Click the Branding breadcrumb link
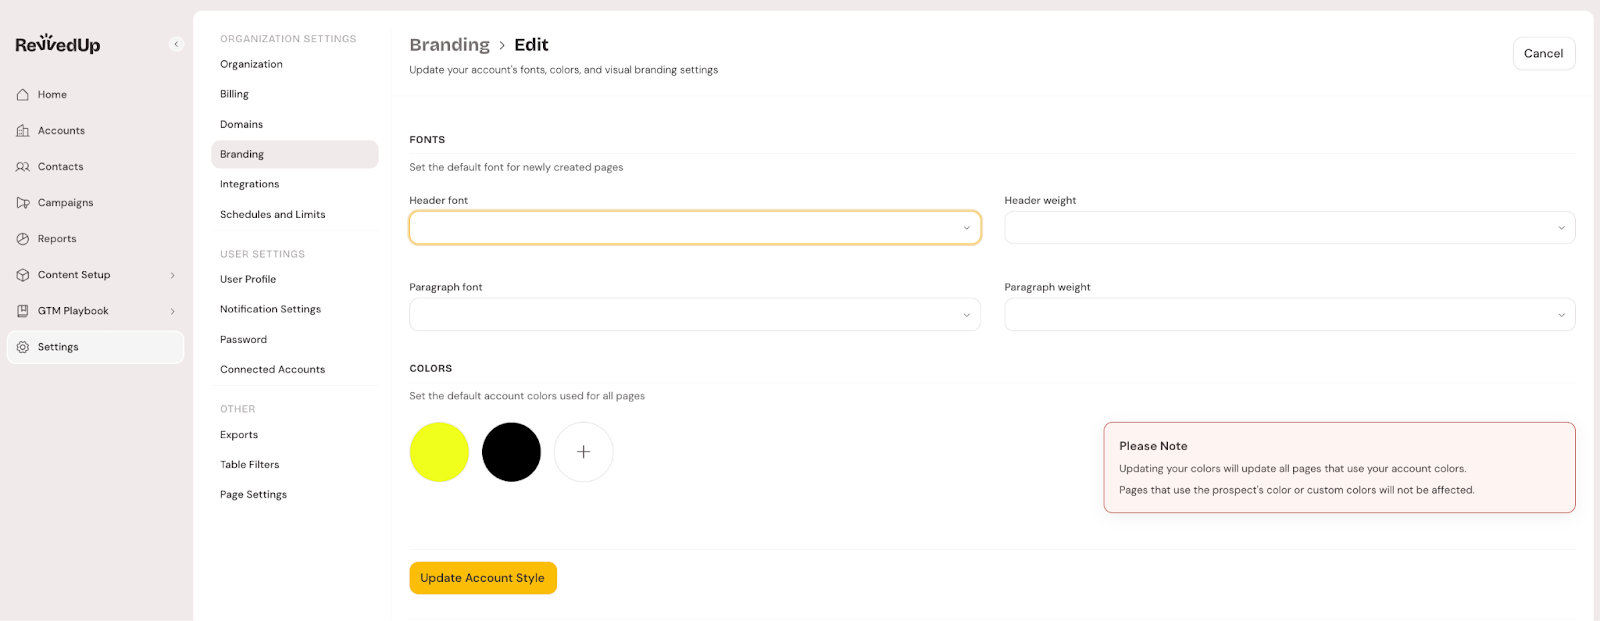 [x=449, y=45]
